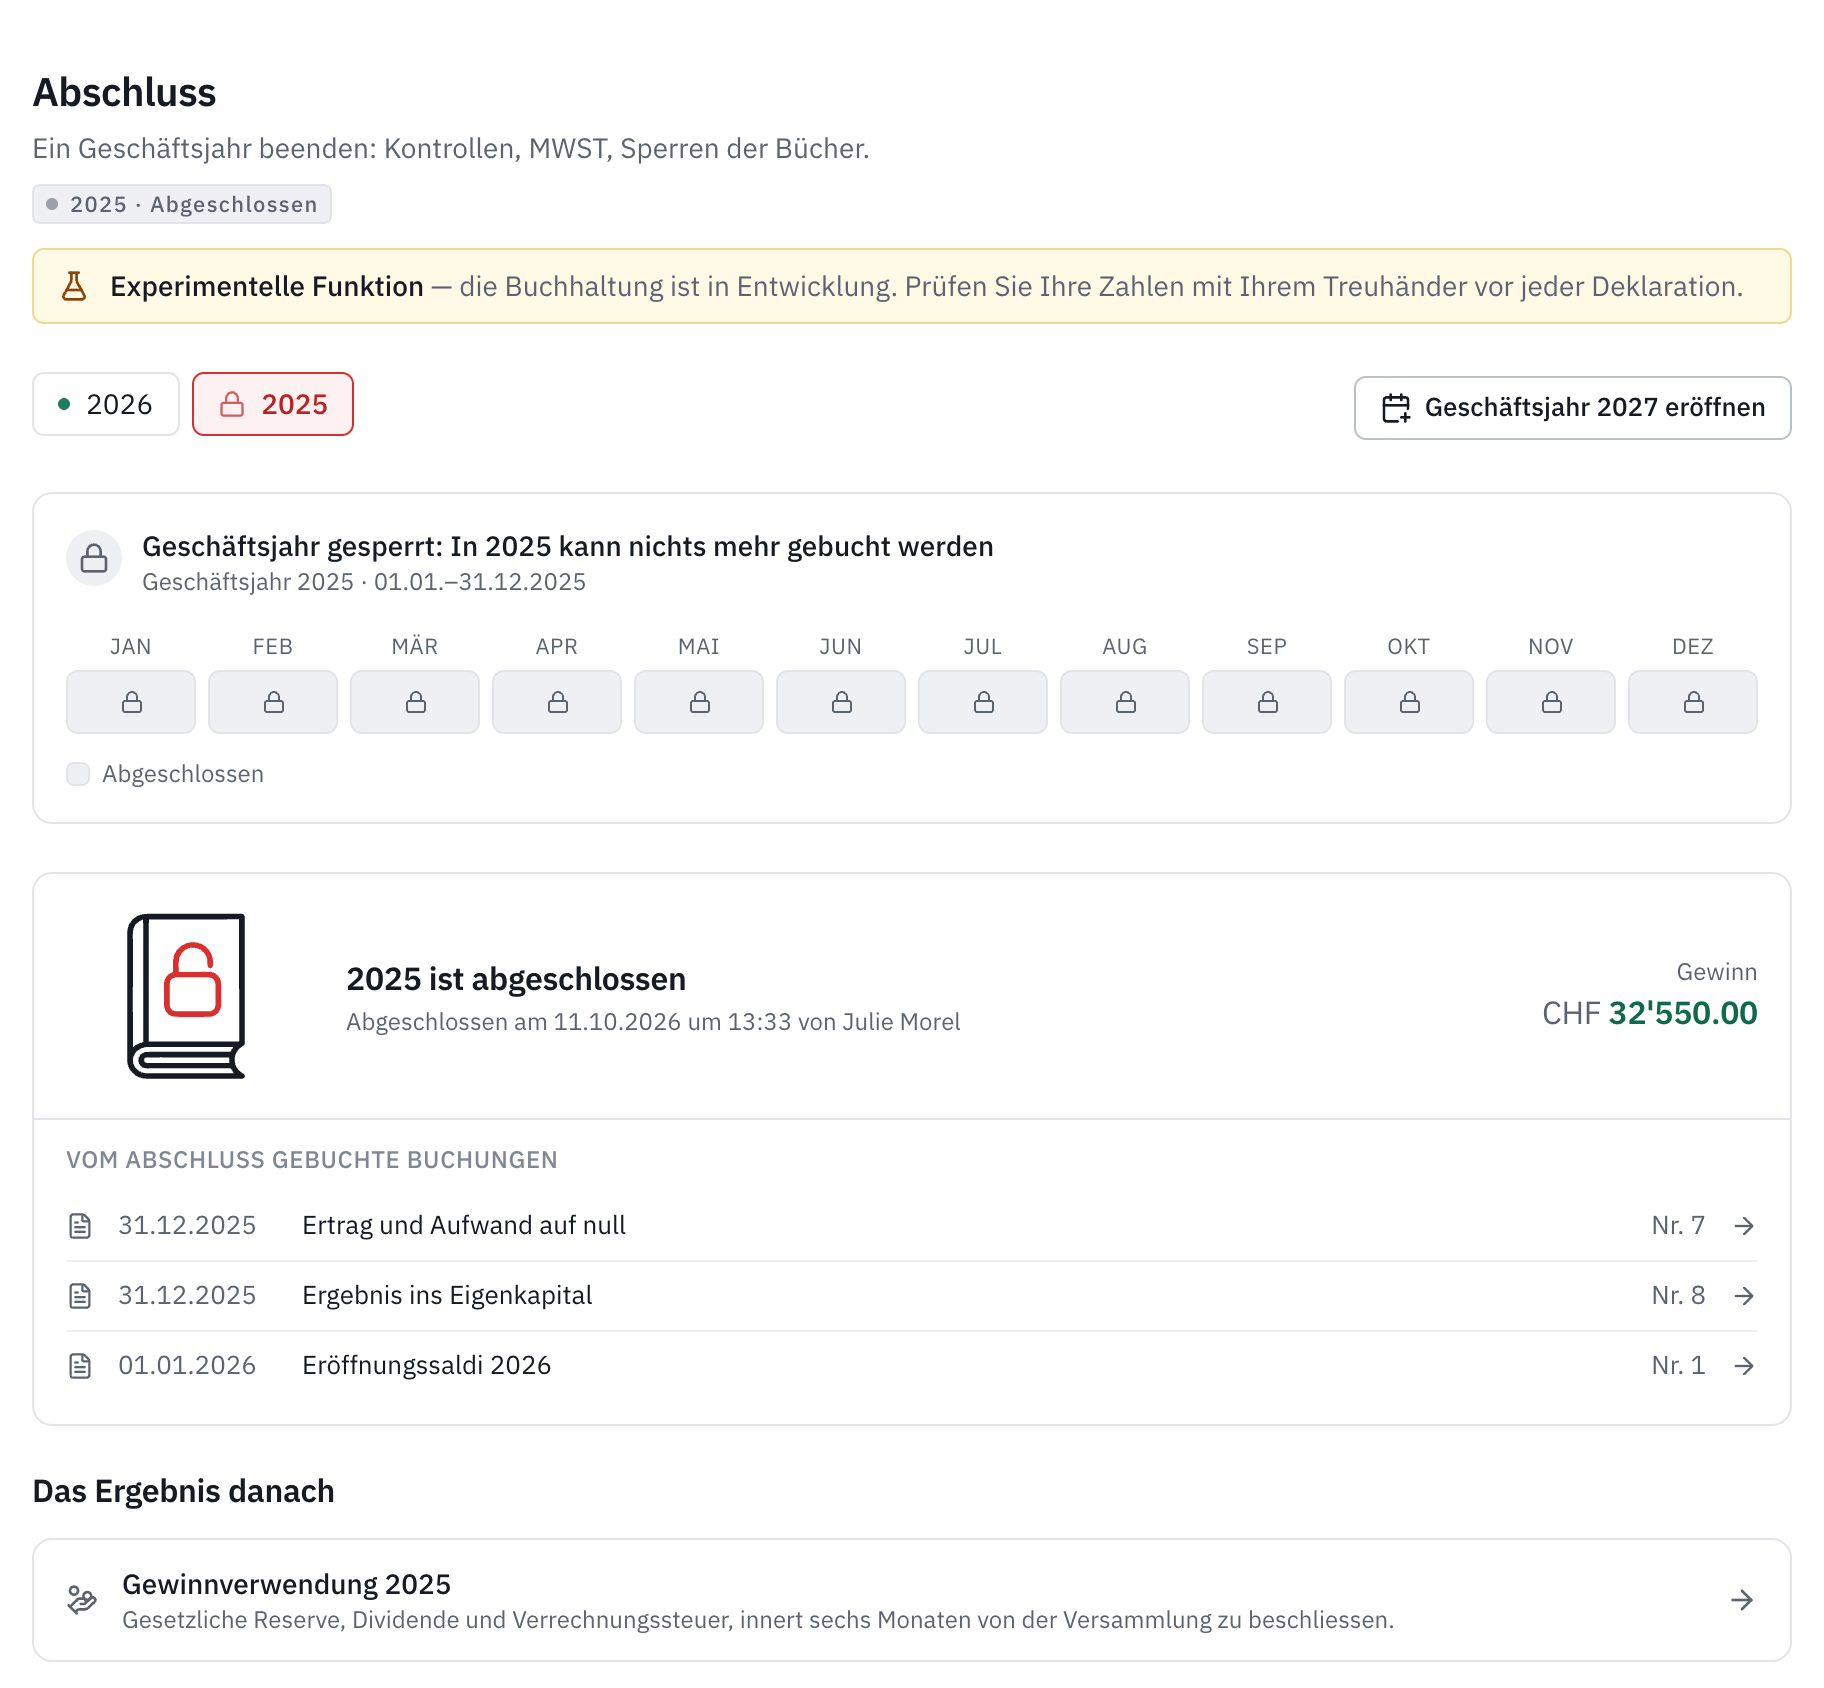
Task: Click the document icon for Eröffnungssaldi 2026
Action: 80,1366
